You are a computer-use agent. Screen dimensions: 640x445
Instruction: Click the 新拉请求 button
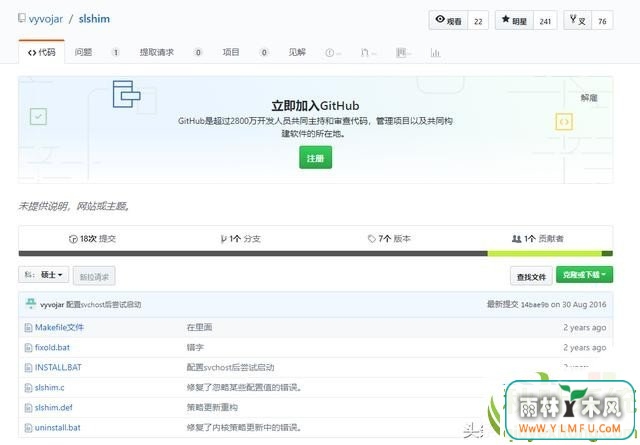point(94,277)
